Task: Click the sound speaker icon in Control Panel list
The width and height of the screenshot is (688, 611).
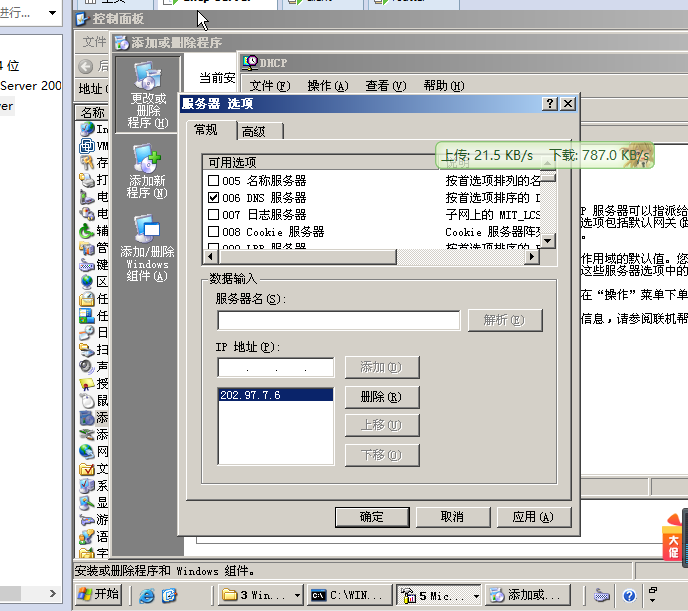Action: [87, 366]
